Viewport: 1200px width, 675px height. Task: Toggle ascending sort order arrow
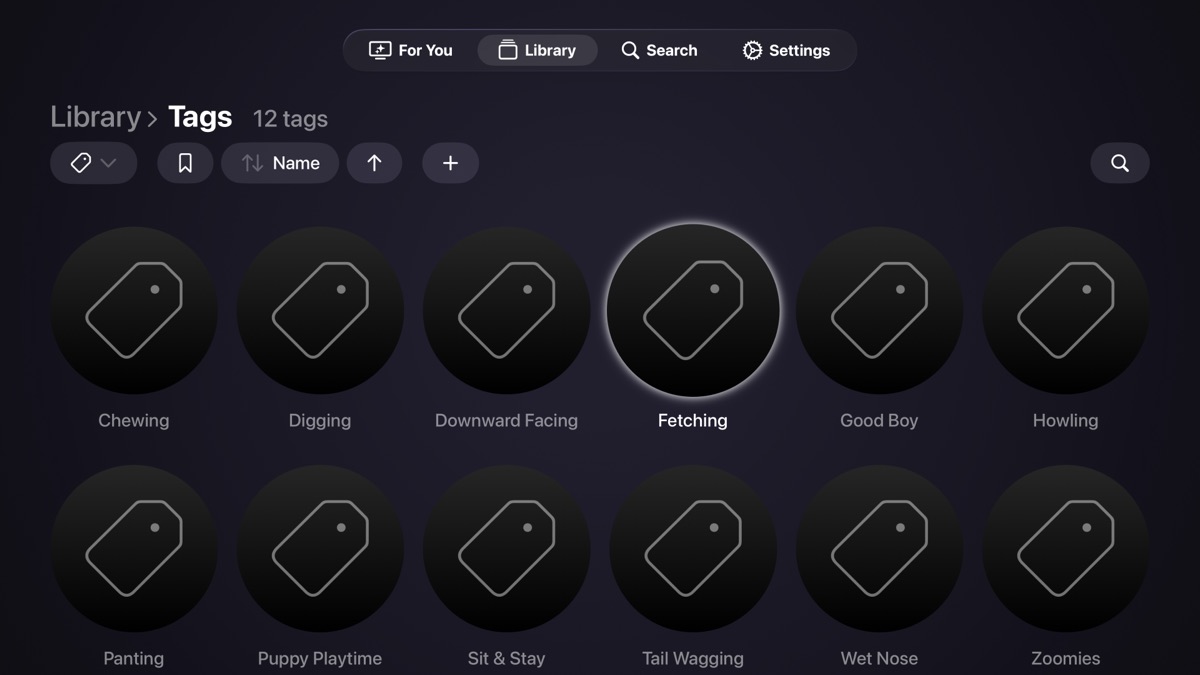(374, 163)
